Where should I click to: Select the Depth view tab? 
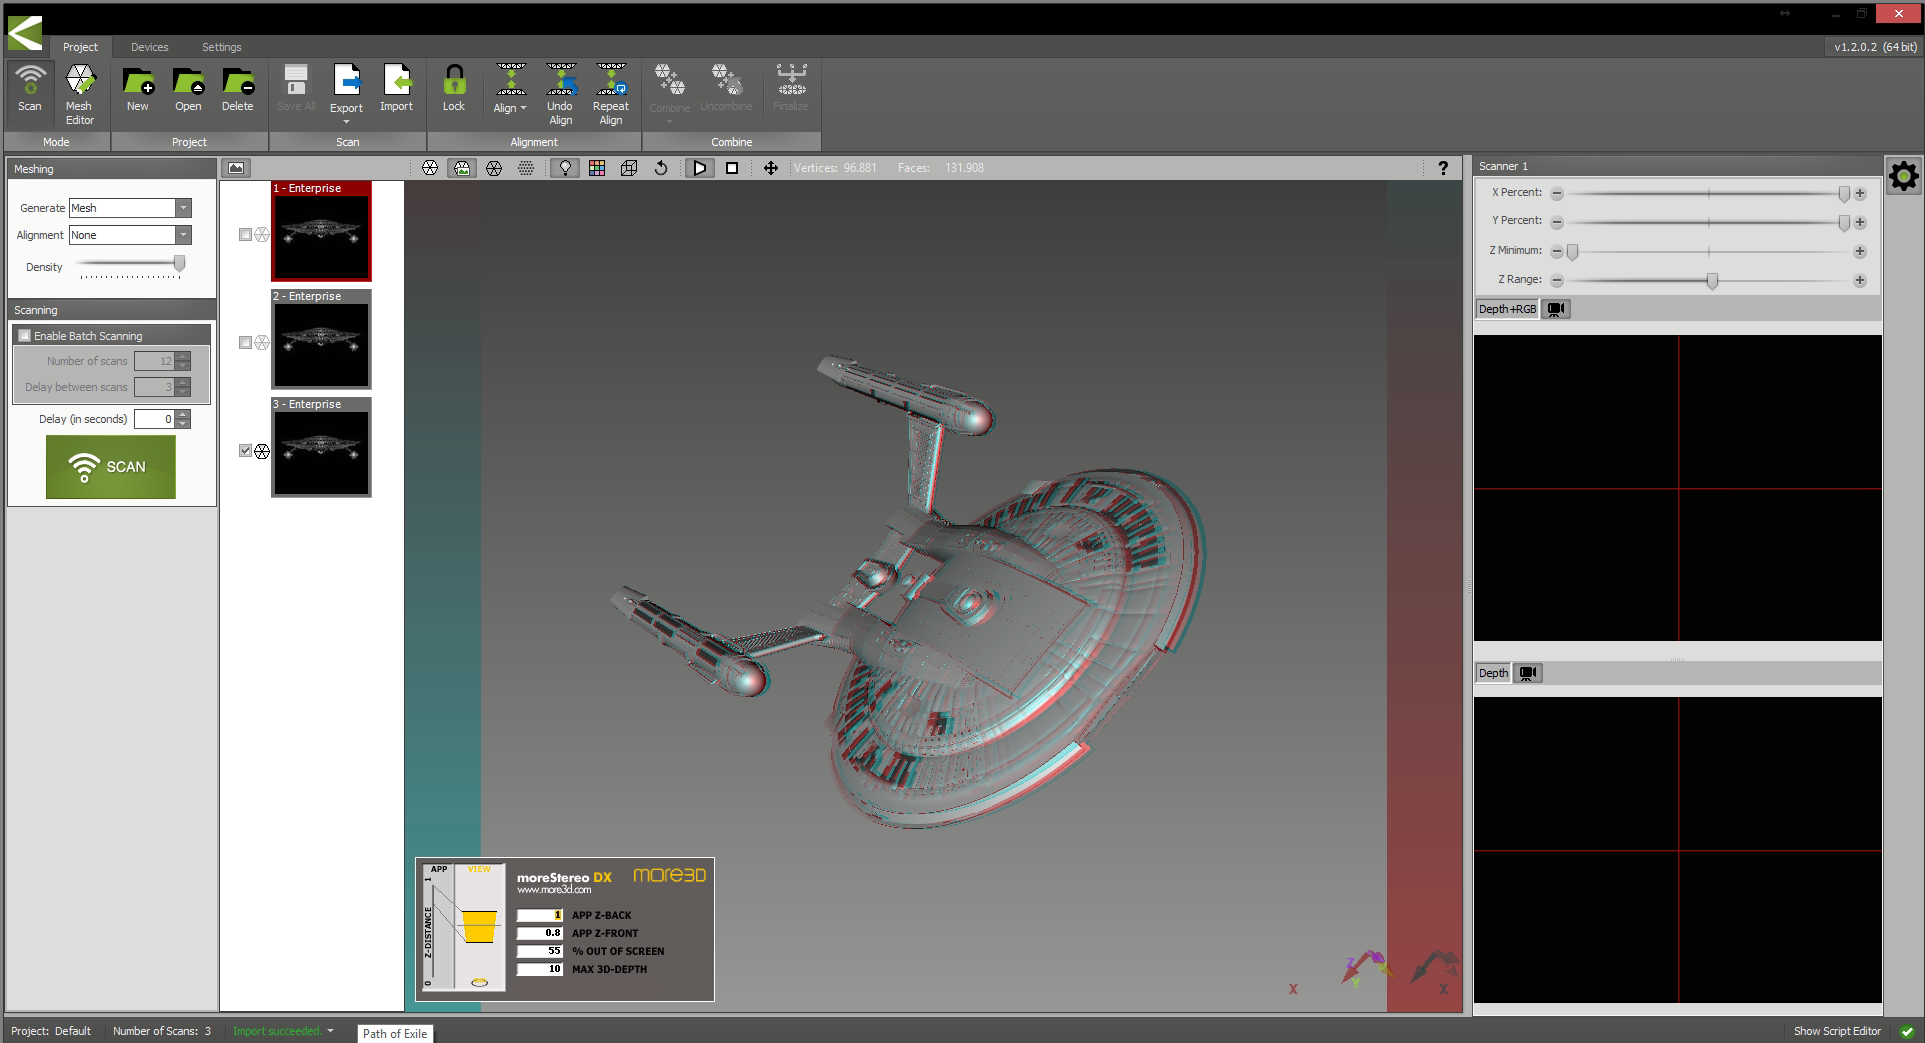pyautogui.click(x=1493, y=673)
